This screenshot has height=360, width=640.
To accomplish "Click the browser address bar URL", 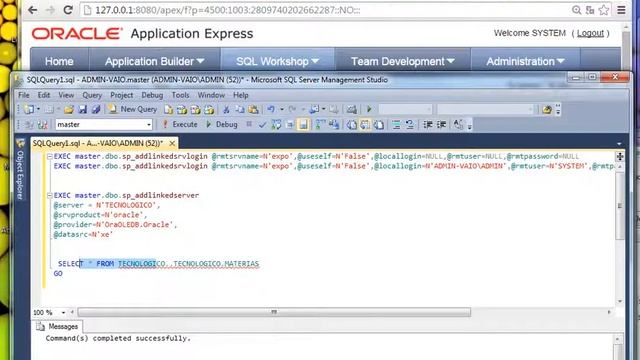I will [x=228, y=10].
